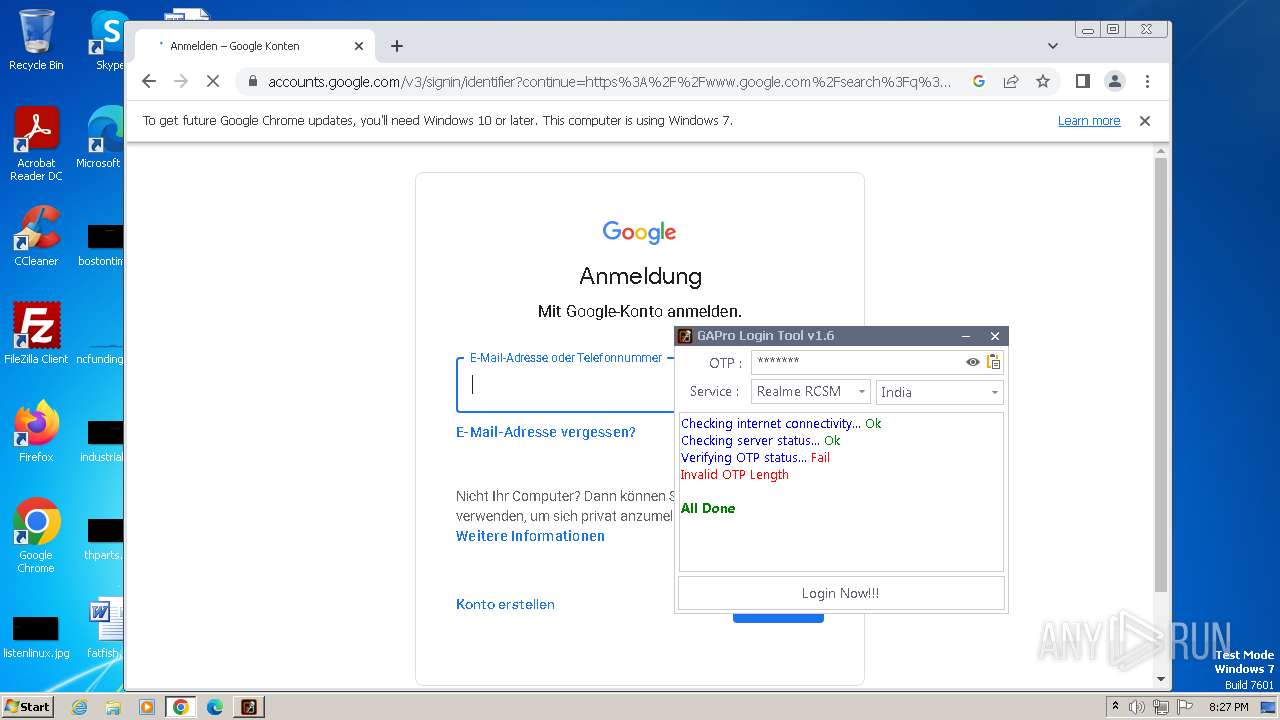1280x720 pixels.
Task: Open a new Chrome tab
Action: (x=397, y=46)
